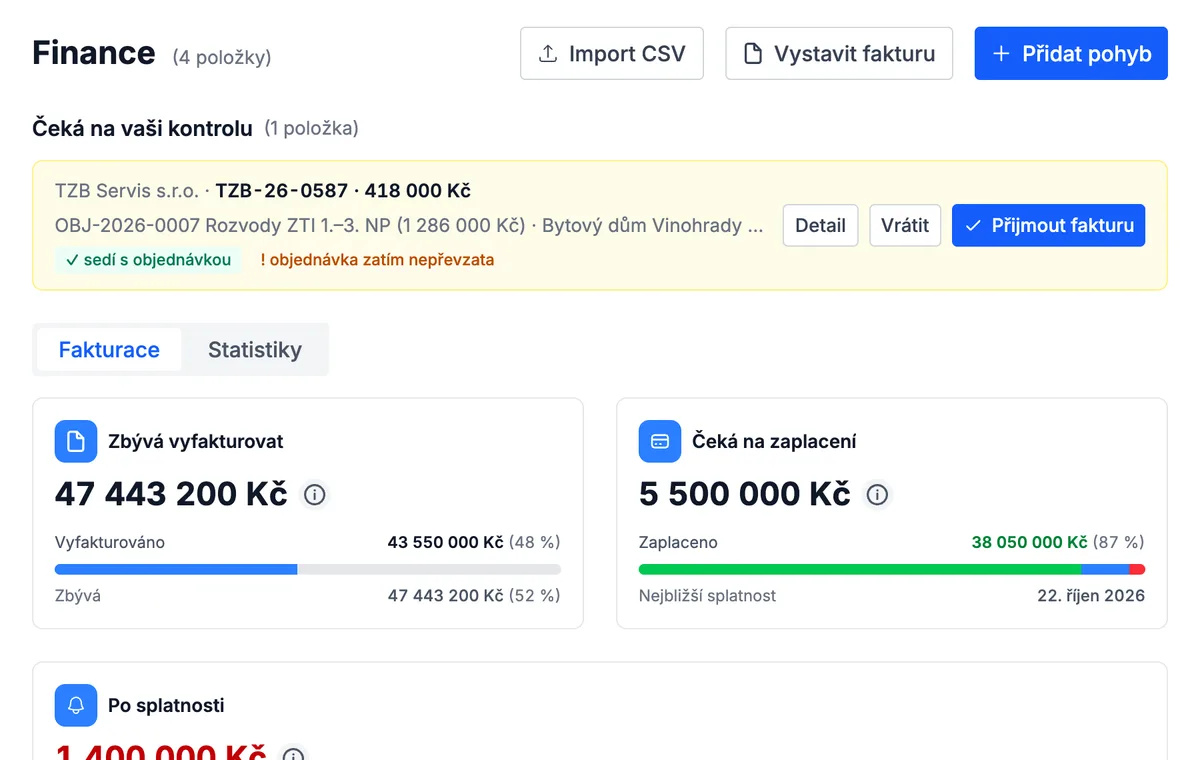The width and height of the screenshot is (1200, 760).
Task: Click the Zaplaceno green progress bar
Action: (x=860, y=569)
